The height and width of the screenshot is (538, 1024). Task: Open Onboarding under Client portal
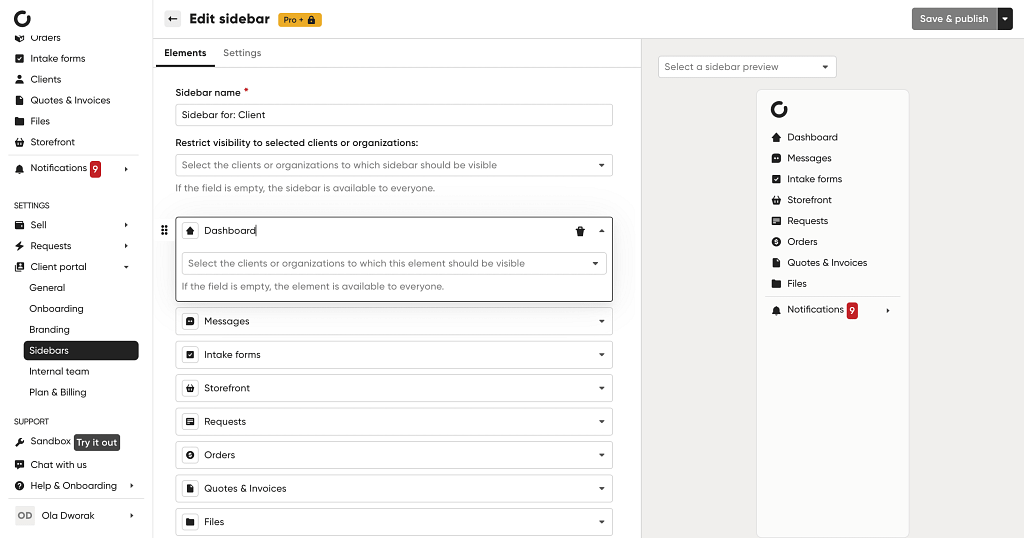pyautogui.click(x=56, y=309)
